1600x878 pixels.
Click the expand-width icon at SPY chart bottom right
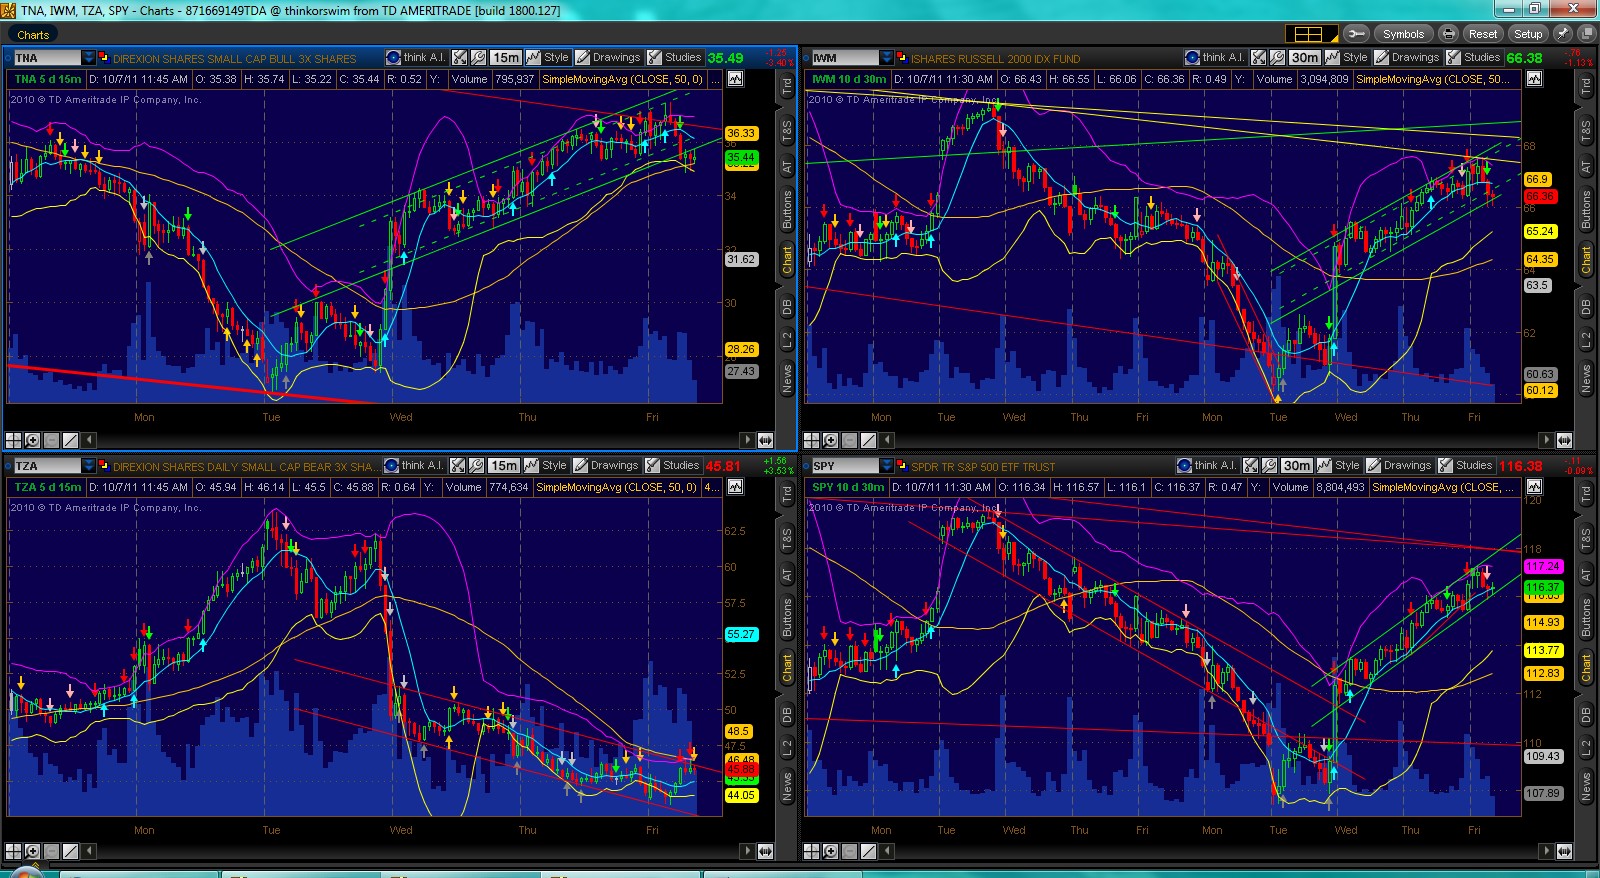tap(1564, 851)
